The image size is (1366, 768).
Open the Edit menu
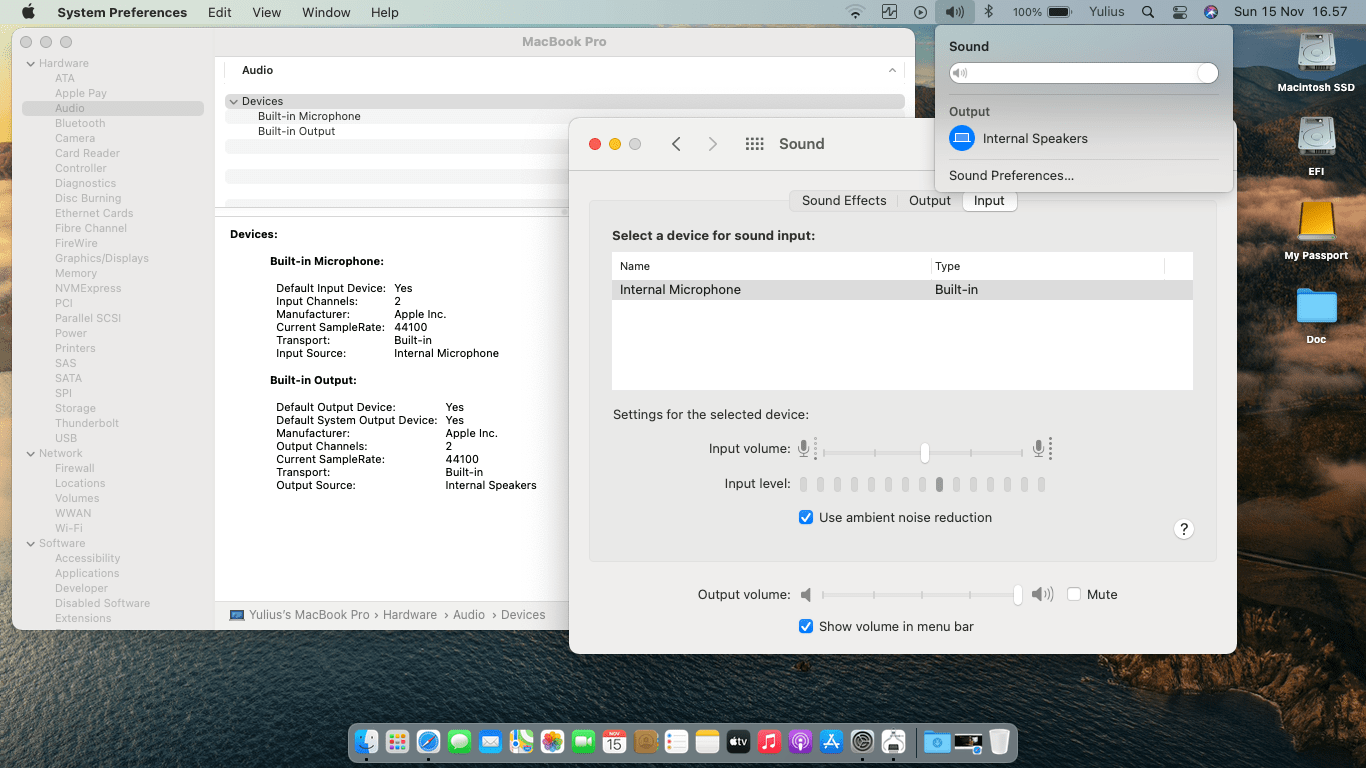220,12
